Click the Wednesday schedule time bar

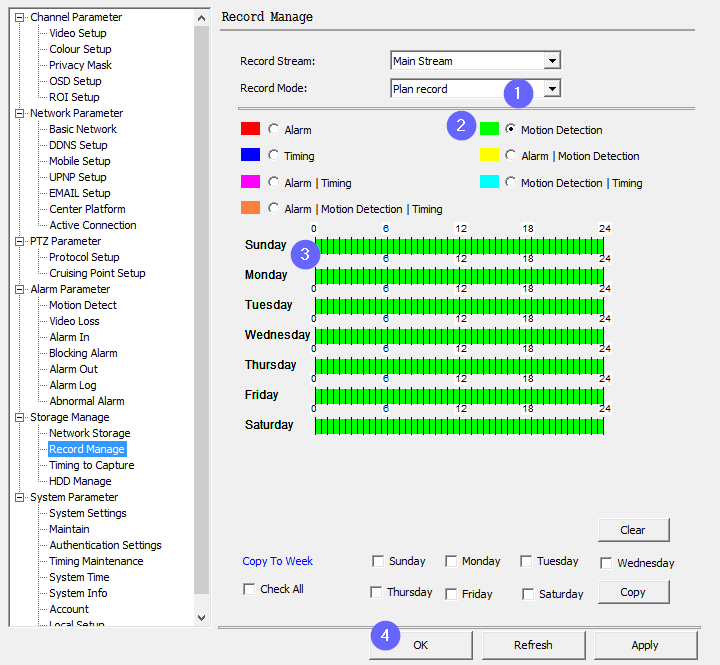pyautogui.click(x=459, y=336)
